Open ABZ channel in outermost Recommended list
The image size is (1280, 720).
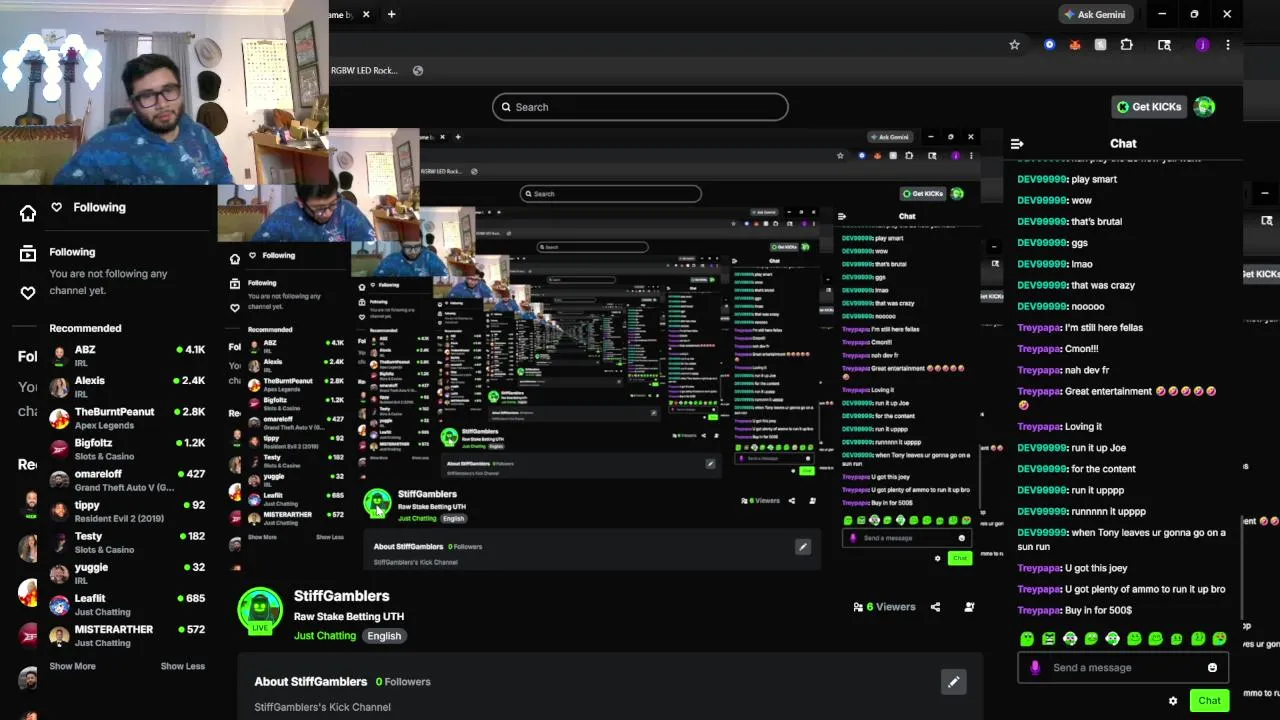[x=127, y=356]
